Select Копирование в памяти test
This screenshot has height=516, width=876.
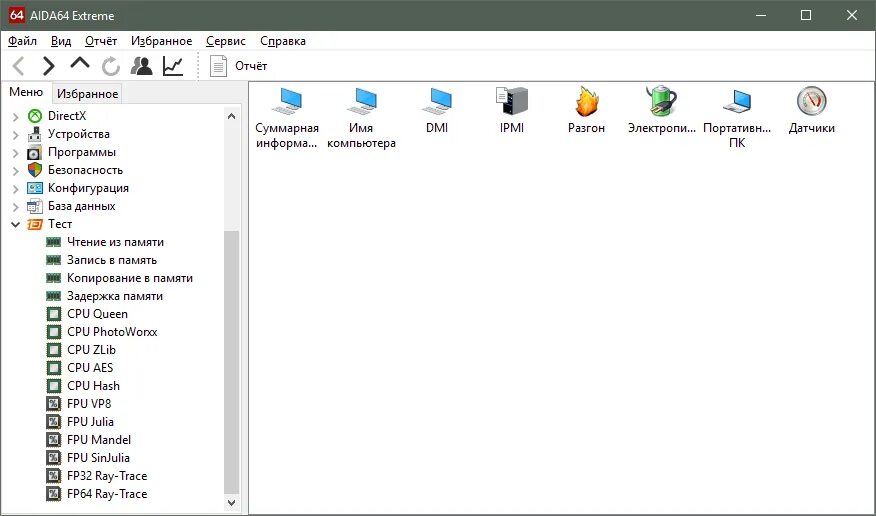(130, 278)
